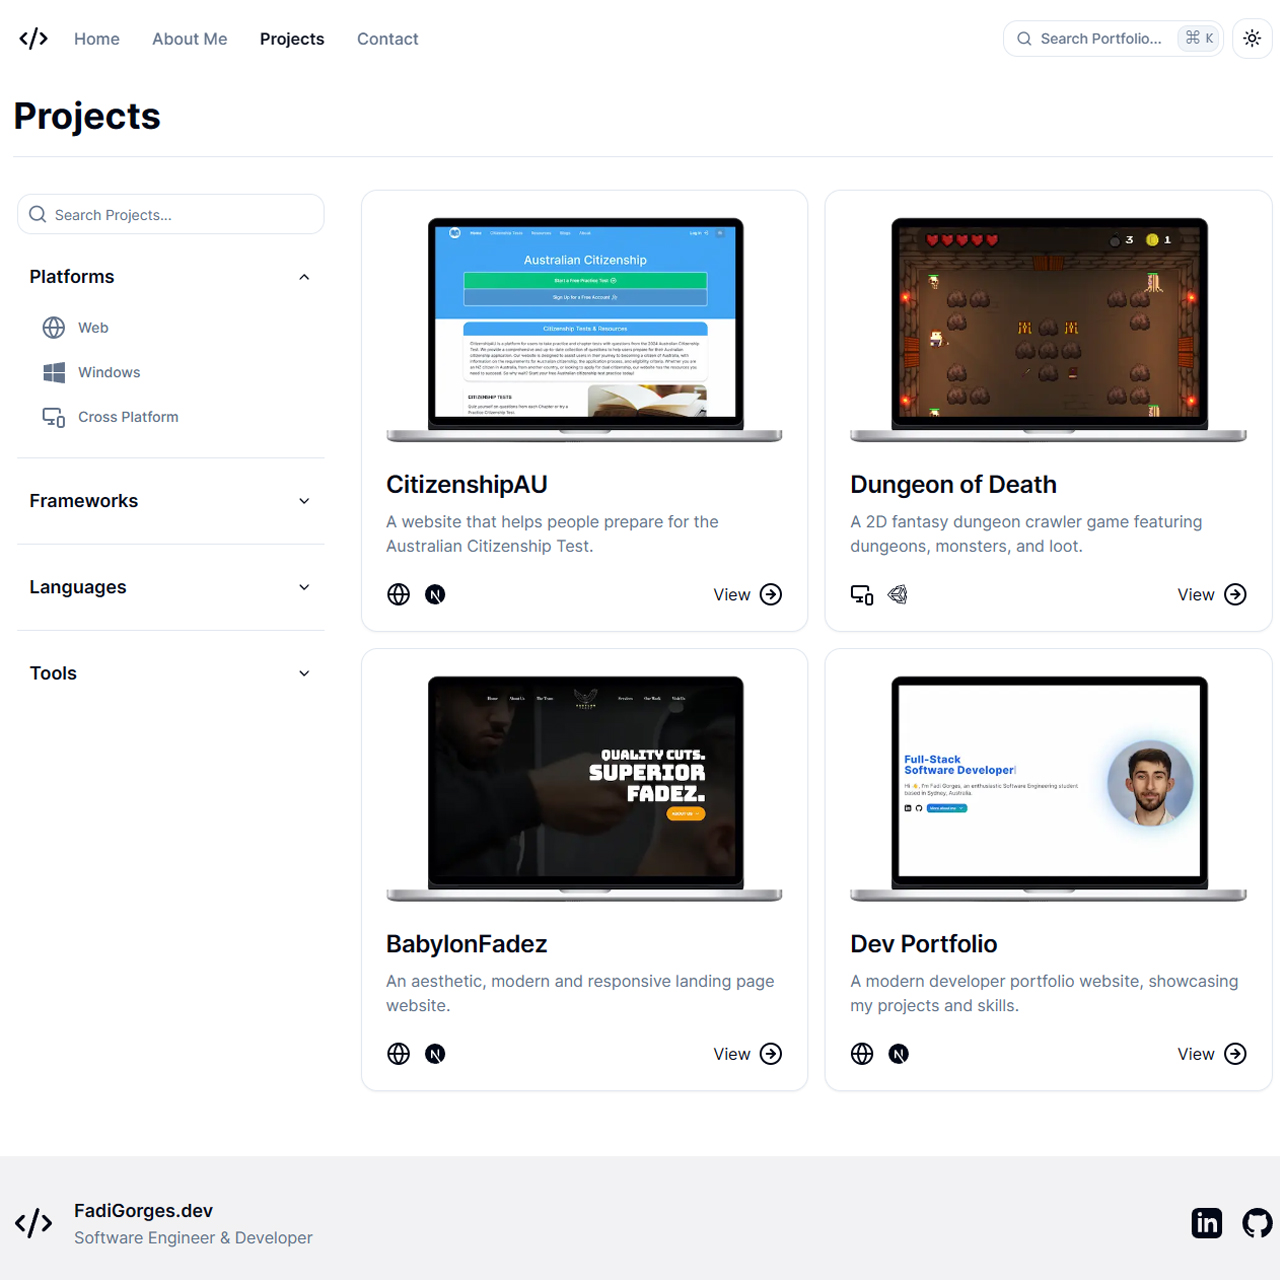
Task: Click the Dungeon of Death title
Action: pos(953,484)
